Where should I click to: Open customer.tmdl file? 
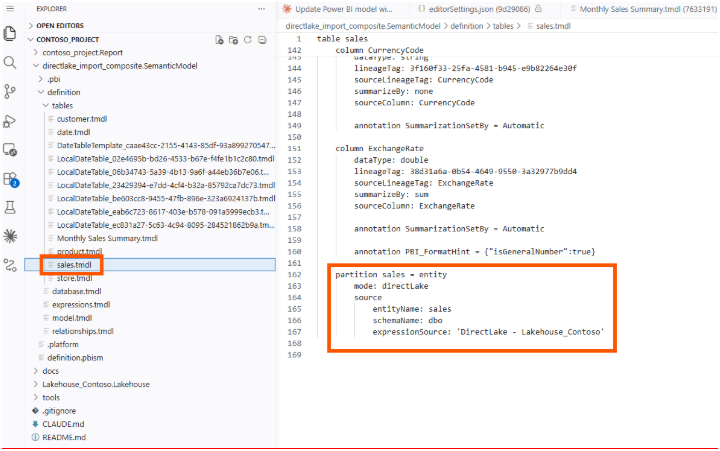pyautogui.click(x=82, y=119)
